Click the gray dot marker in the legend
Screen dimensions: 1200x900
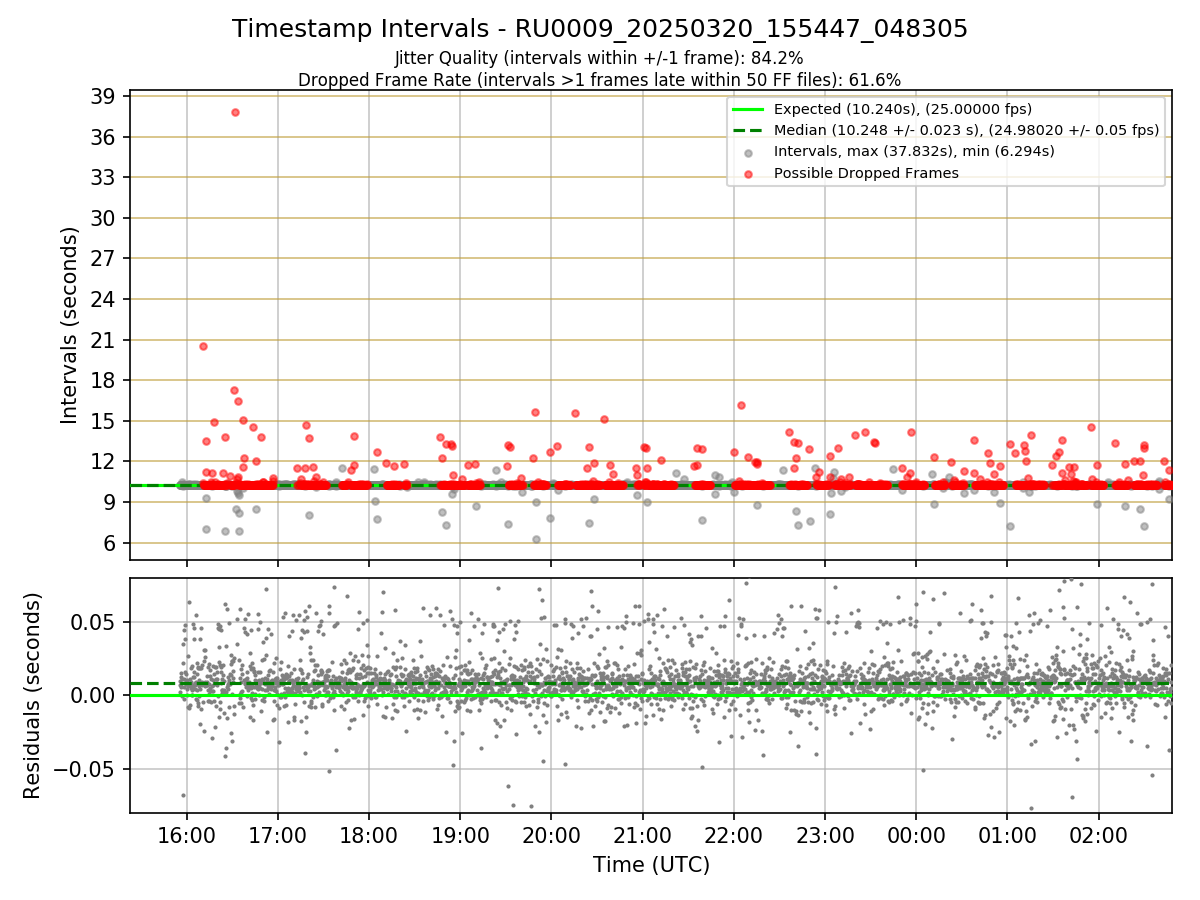pos(748,152)
